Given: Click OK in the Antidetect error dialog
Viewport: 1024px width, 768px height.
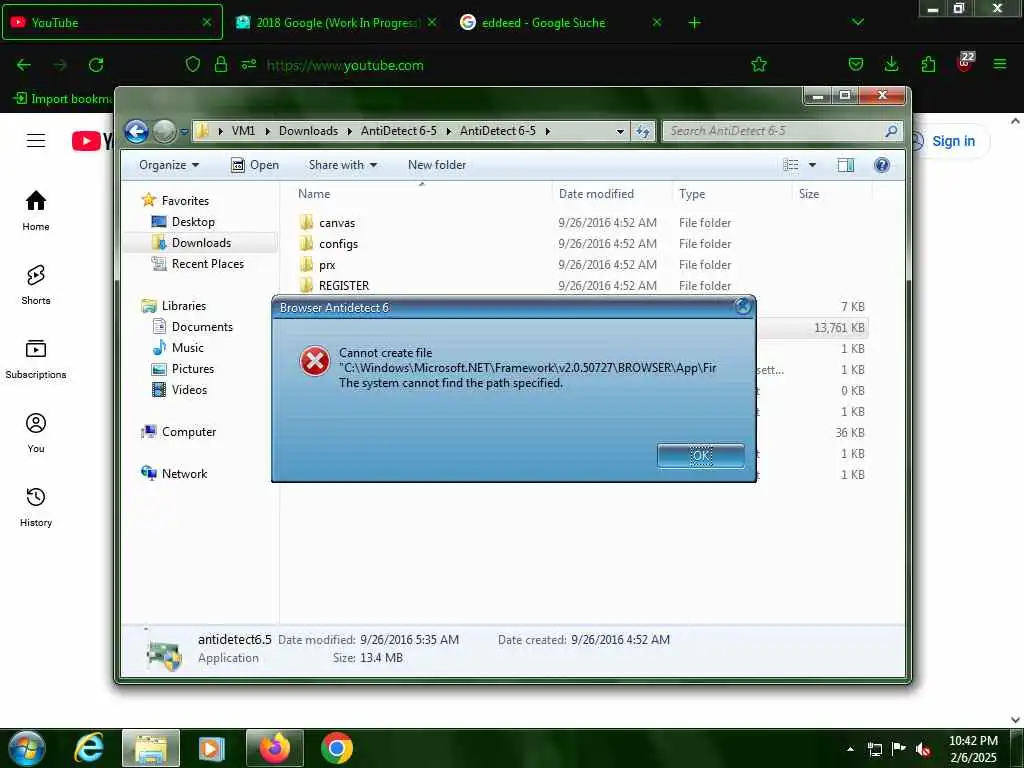Looking at the screenshot, I should [x=701, y=455].
